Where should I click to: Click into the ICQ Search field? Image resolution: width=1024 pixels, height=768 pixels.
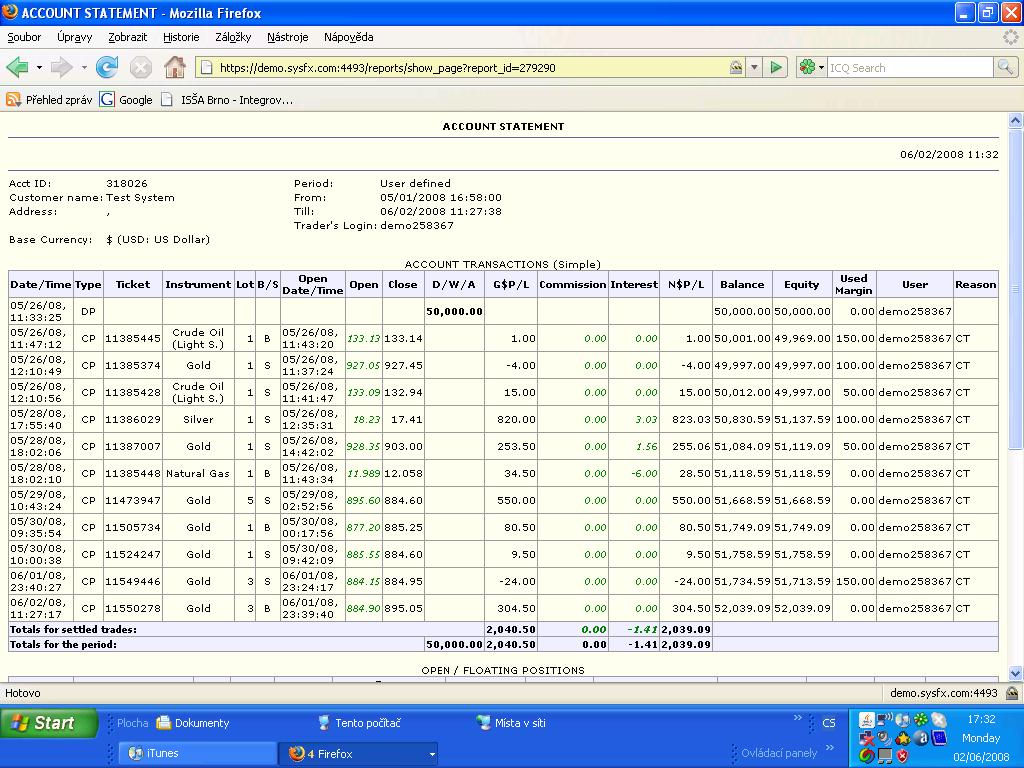pos(908,67)
